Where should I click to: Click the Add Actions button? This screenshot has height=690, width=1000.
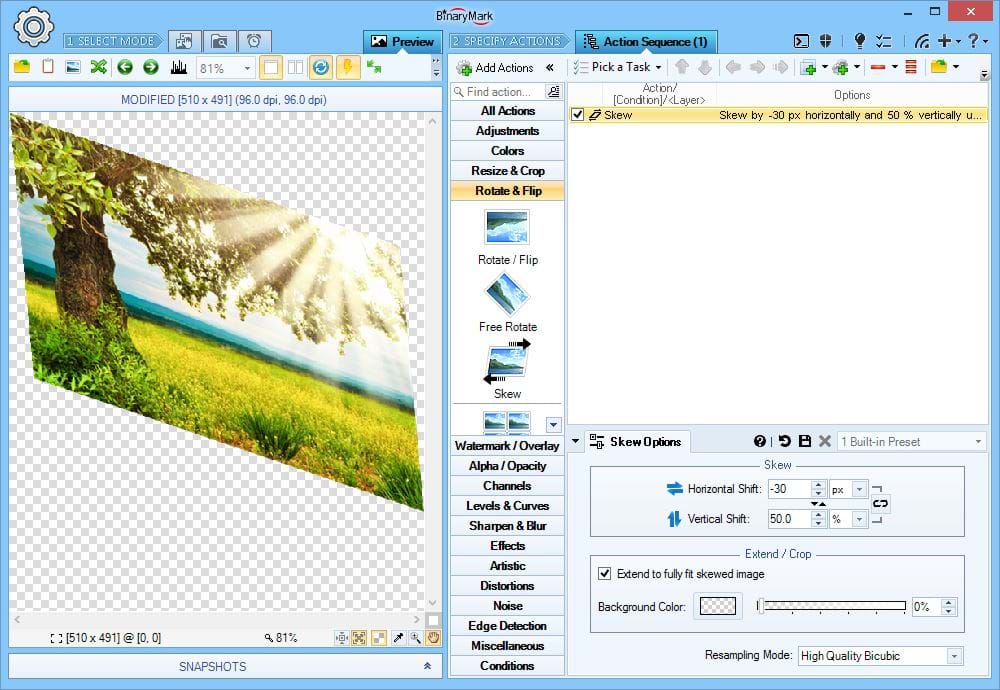click(495, 67)
